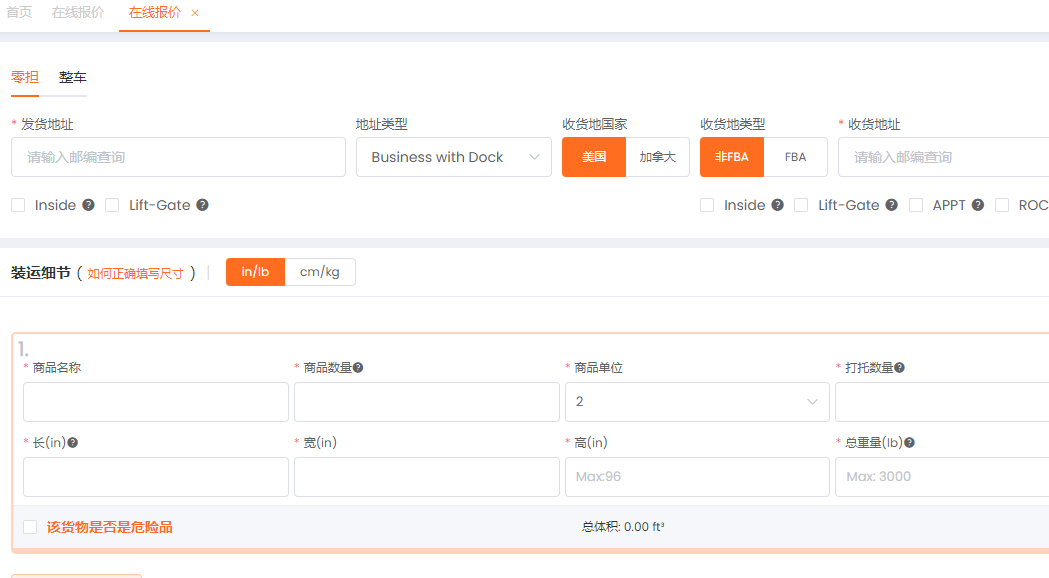1049x578 pixels.
Task: Check the destination Lift-Gate option
Action: pos(801,205)
